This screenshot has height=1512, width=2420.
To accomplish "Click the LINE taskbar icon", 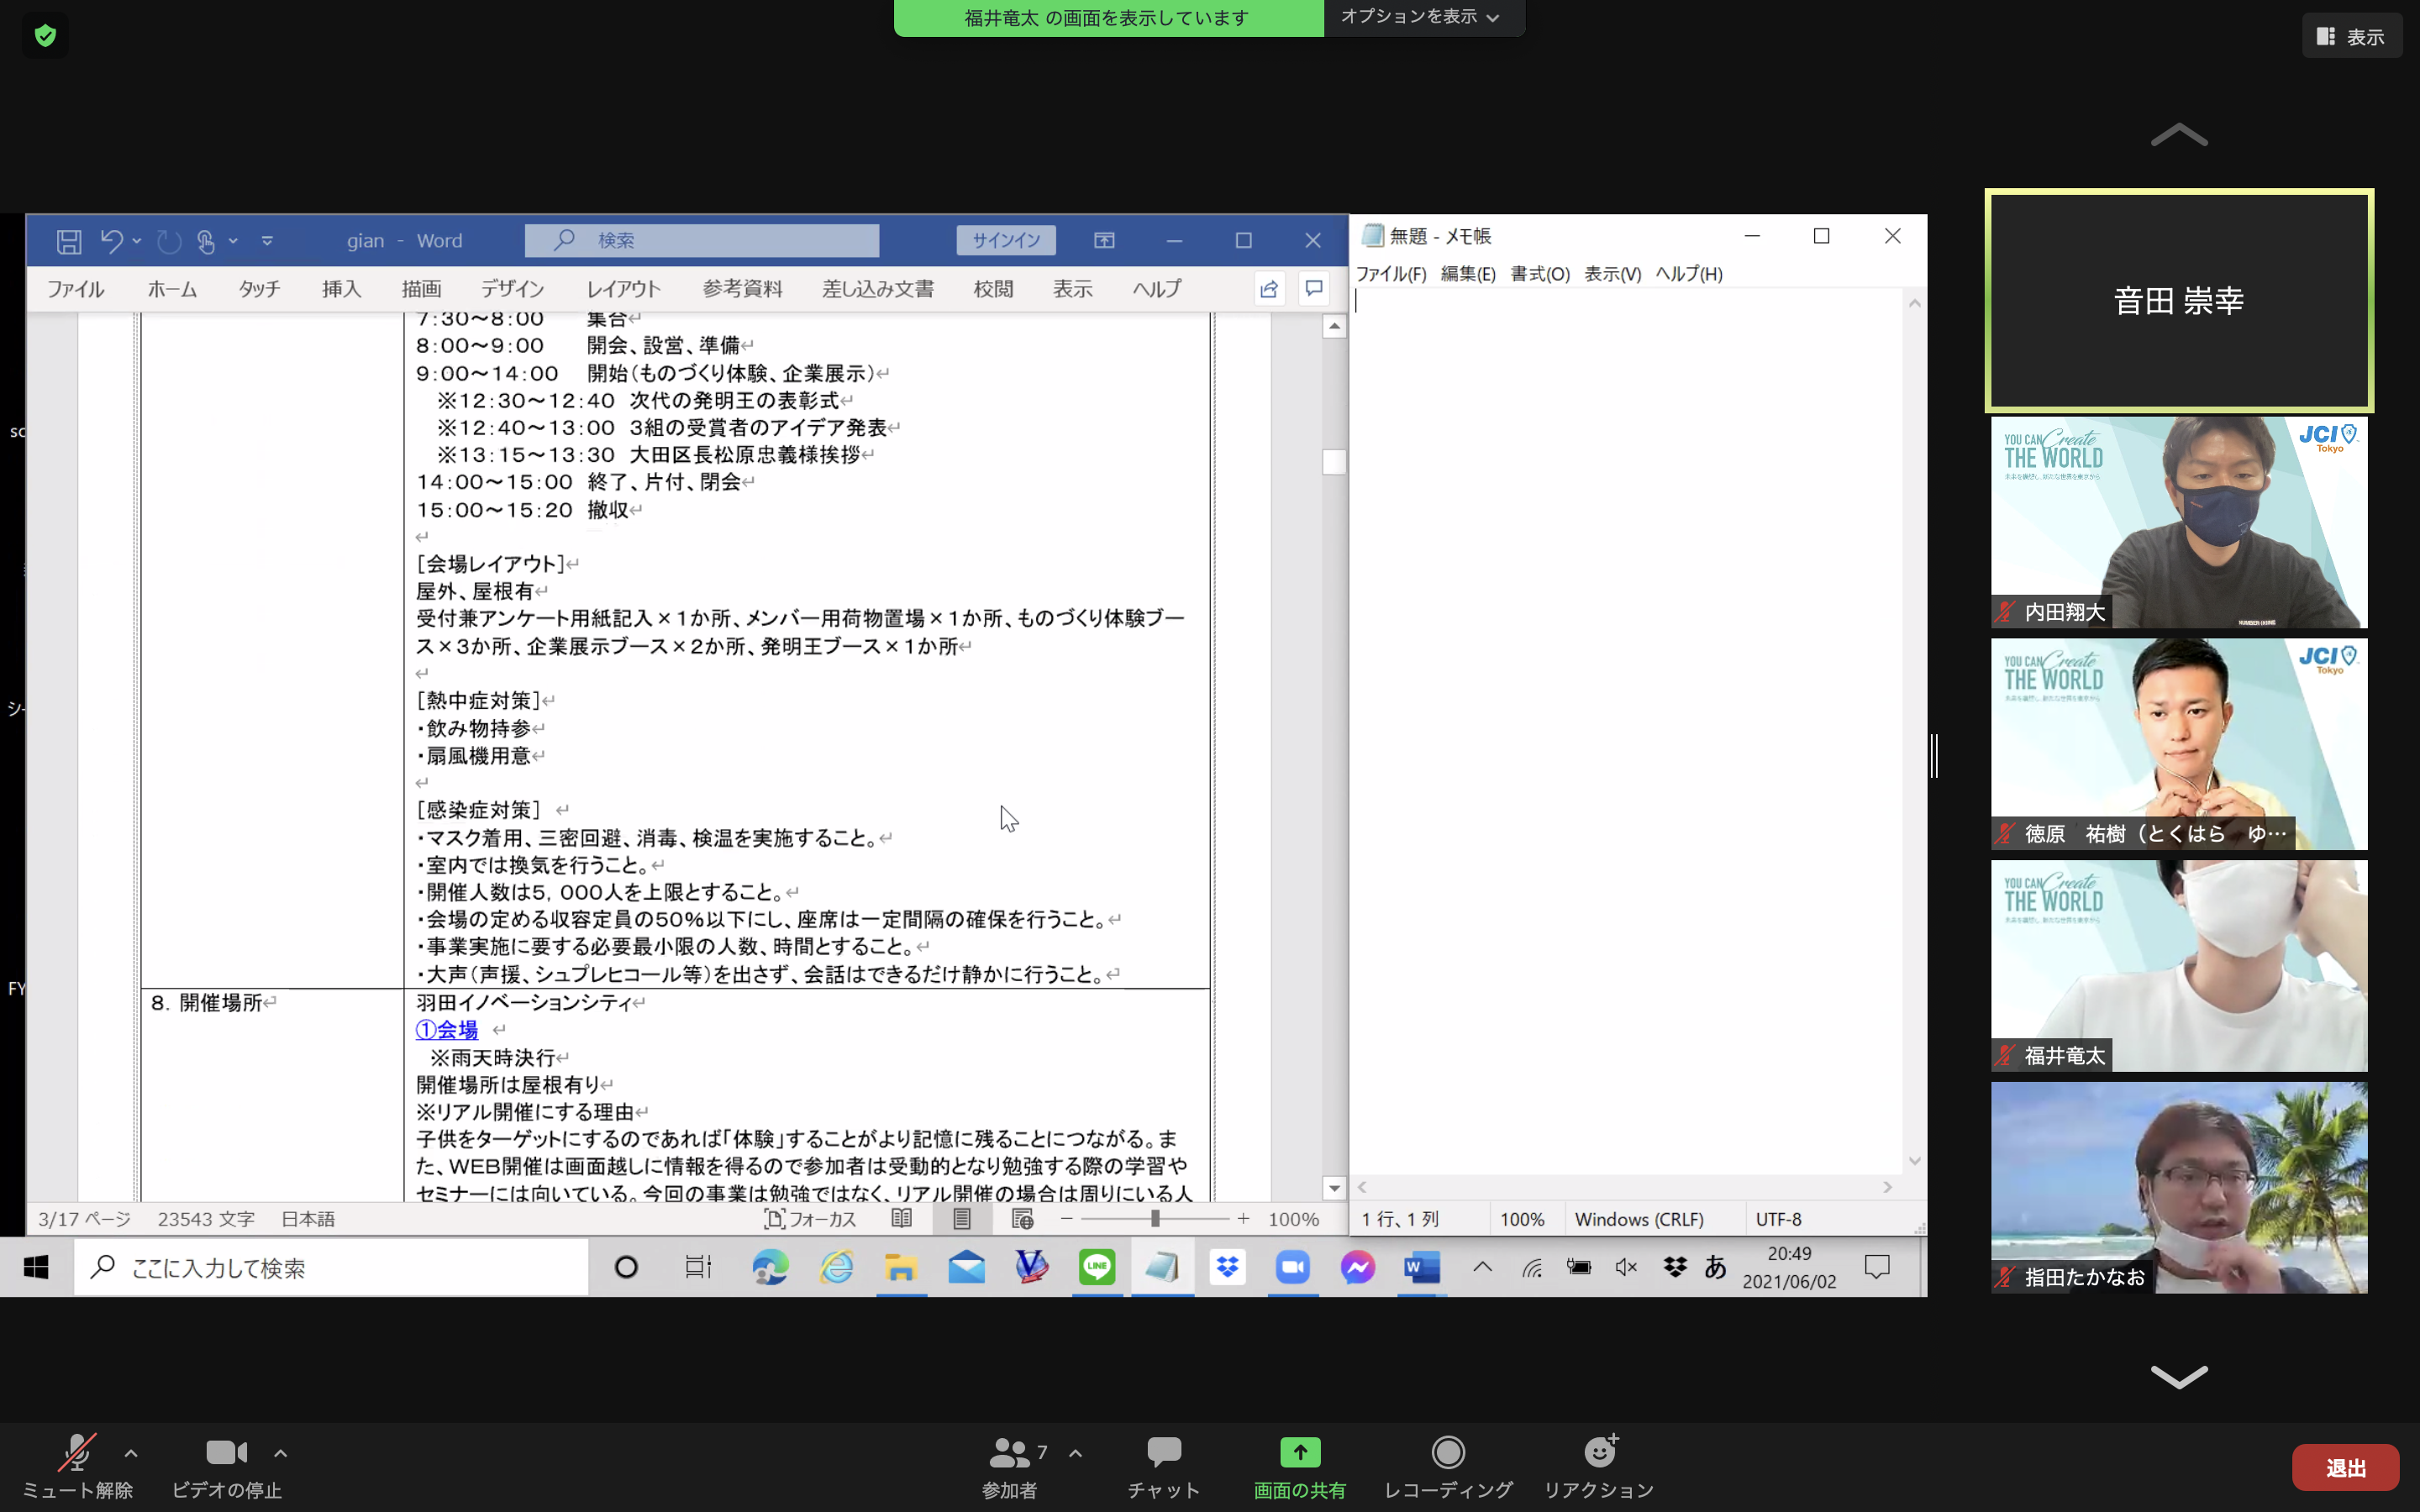I will 1097,1268.
